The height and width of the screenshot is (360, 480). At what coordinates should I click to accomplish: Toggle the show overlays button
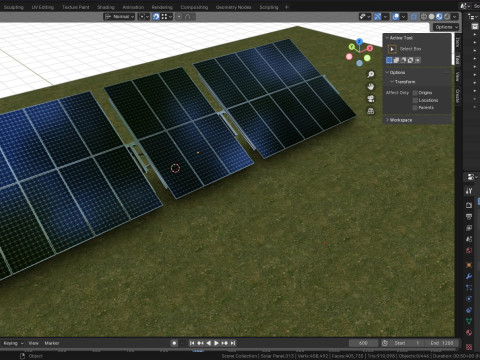pos(396,17)
